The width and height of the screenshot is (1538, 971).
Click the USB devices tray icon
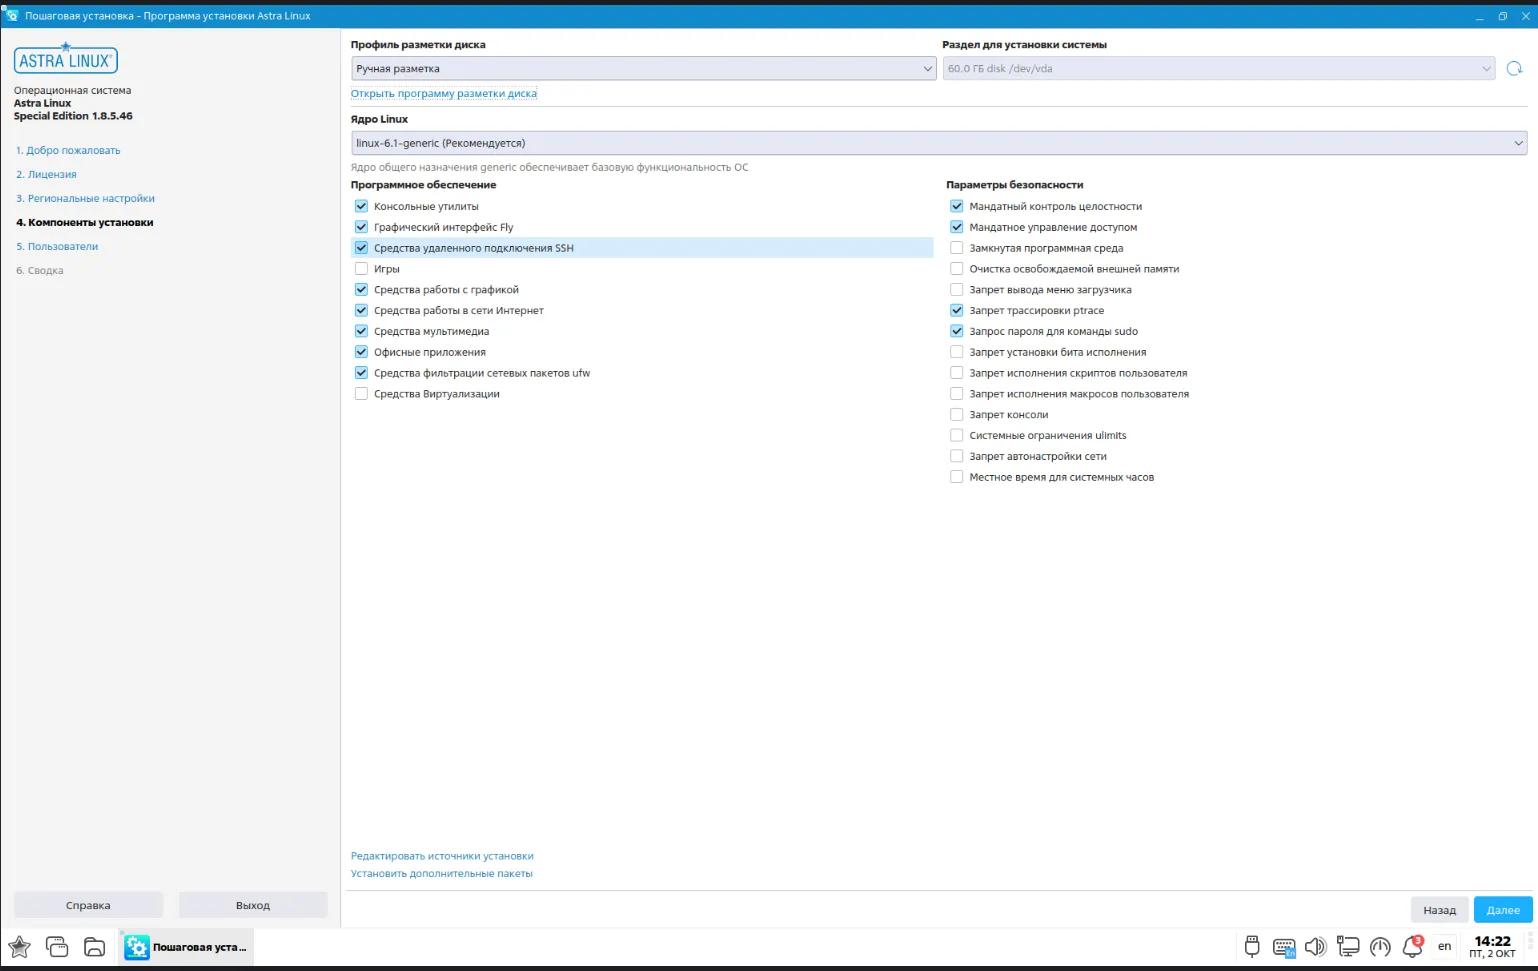coord(1251,946)
